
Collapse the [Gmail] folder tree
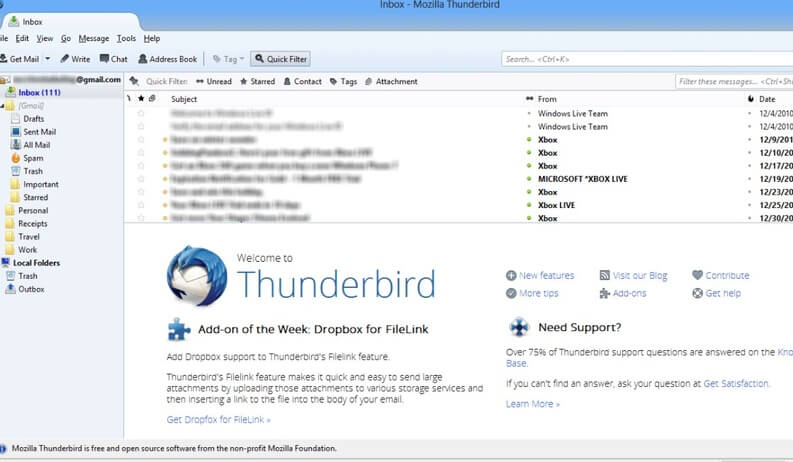point(2,106)
